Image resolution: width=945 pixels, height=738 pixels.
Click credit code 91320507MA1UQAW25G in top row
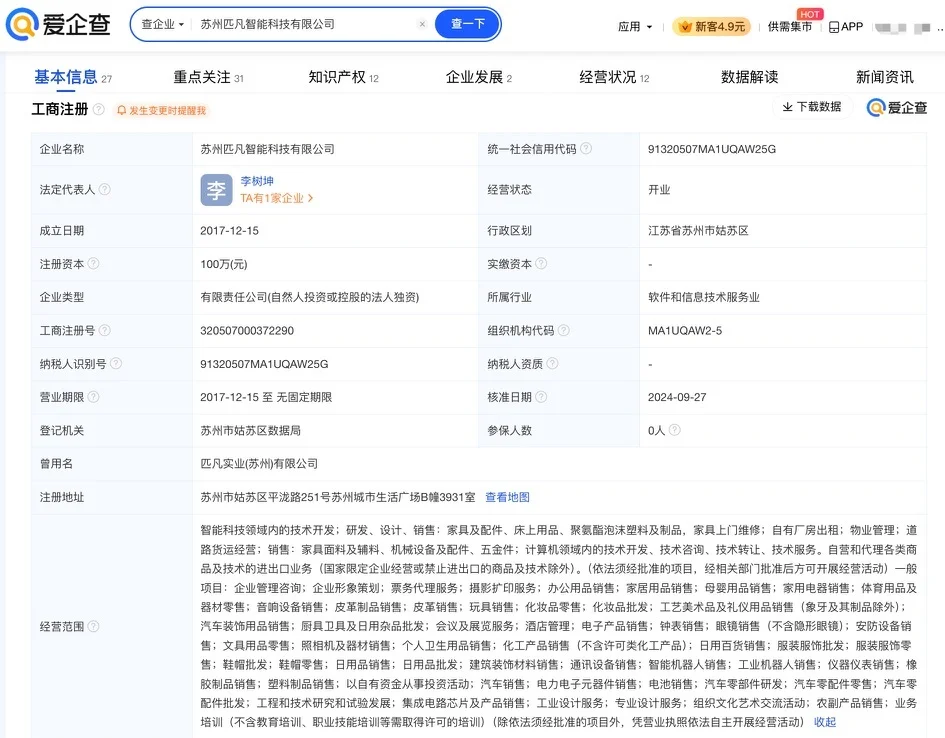[712, 149]
